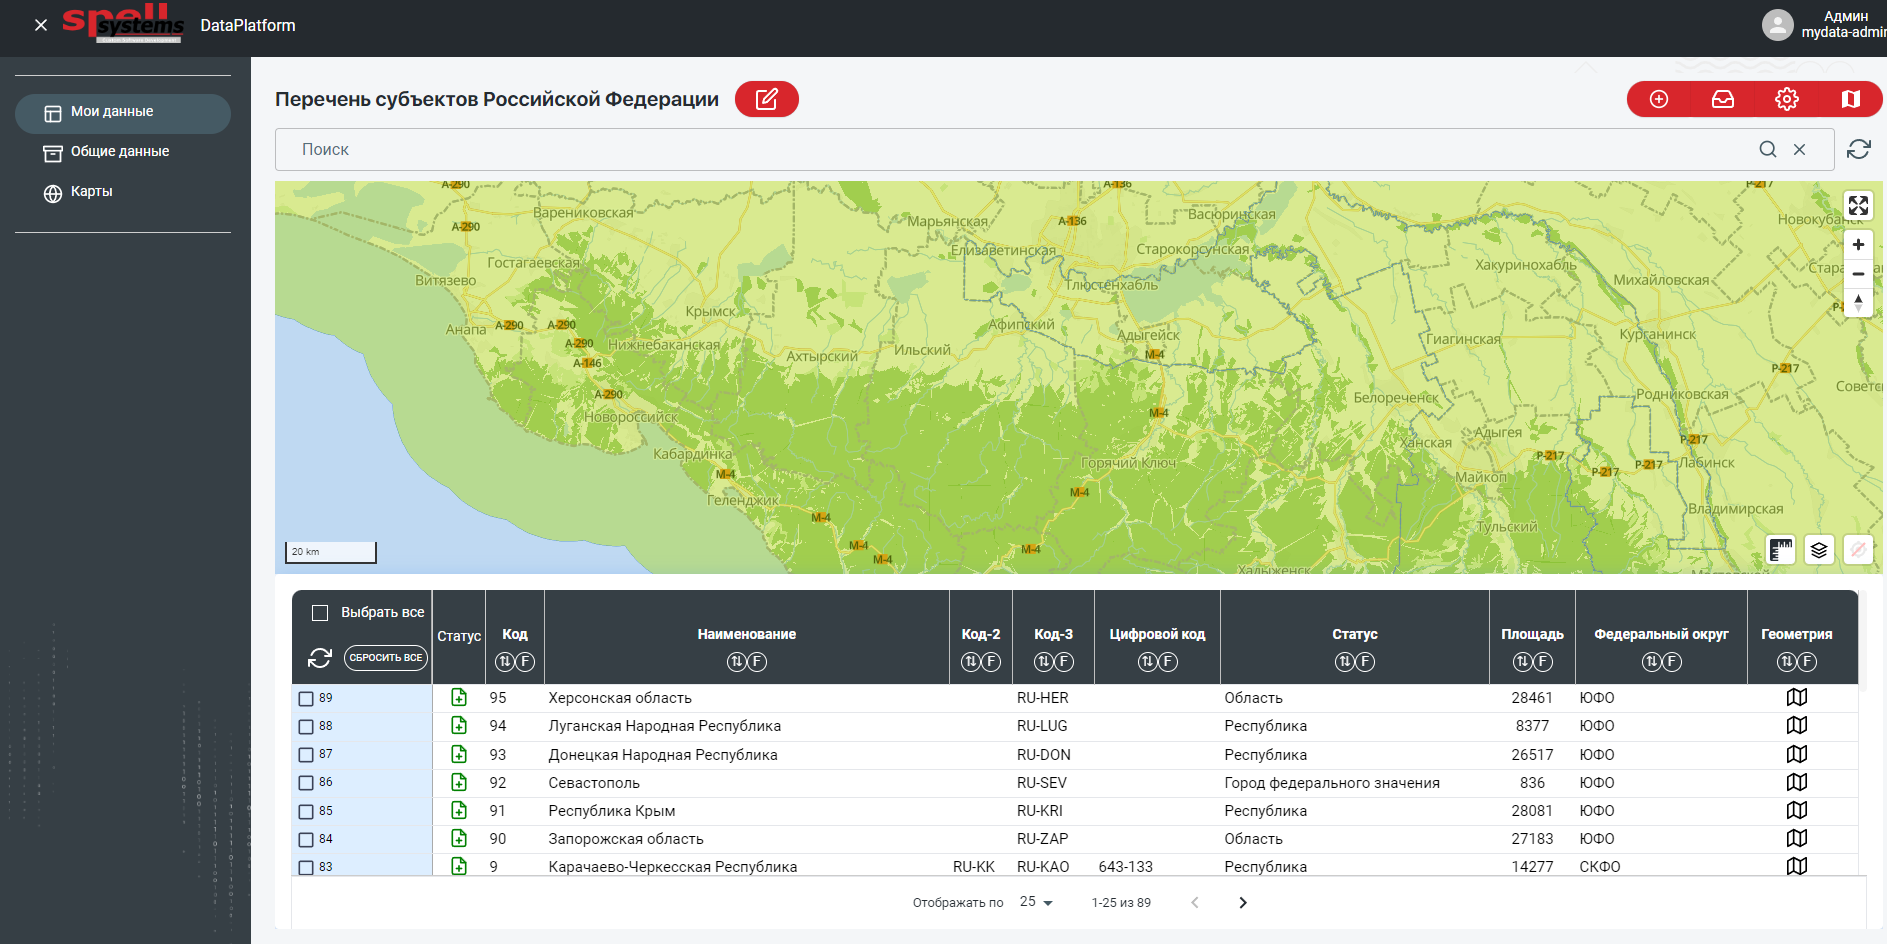Click the map zoom in plus button

1858,245
